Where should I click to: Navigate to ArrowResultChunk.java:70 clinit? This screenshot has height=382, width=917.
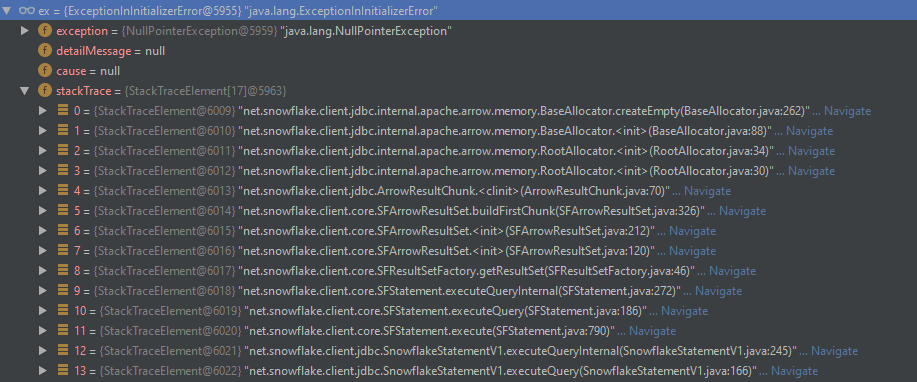point(707,190)
